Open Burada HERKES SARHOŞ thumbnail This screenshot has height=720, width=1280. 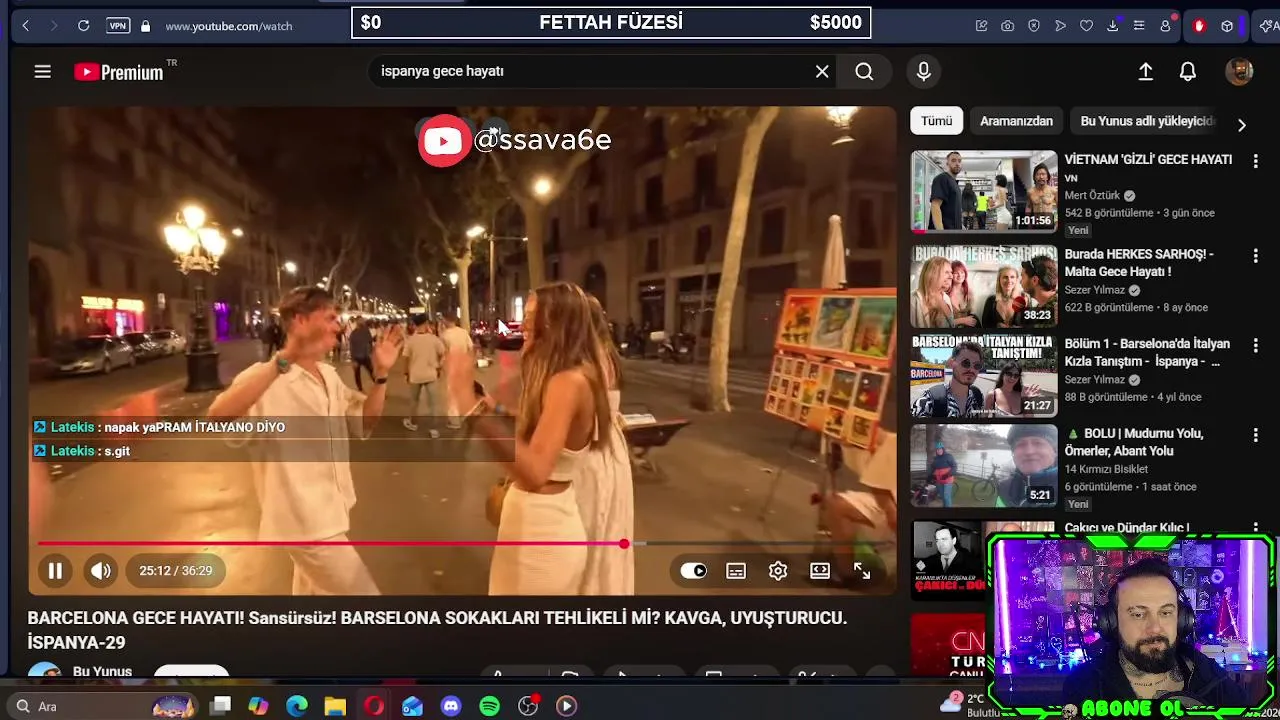tap(984, 286)
